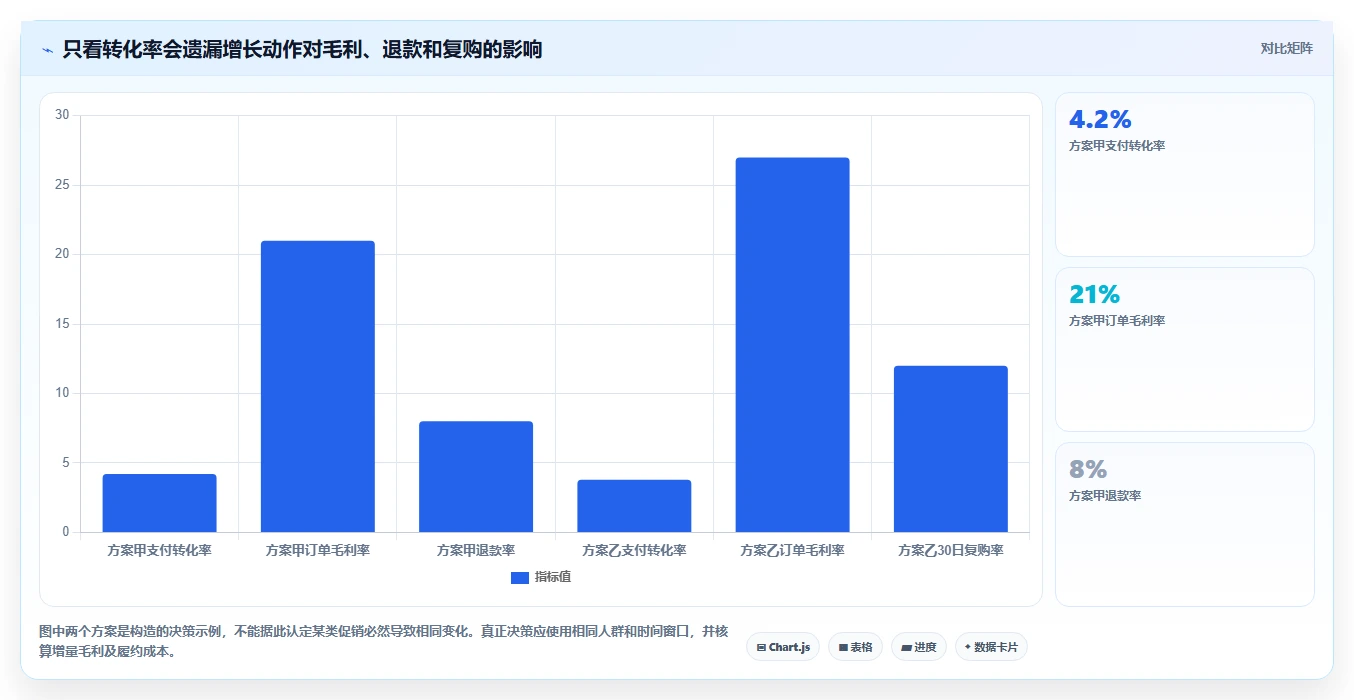Image resolution: width=1354 pixels, height=700 pixels.
Task: Open the 4.2% 方案甲支付转化率 card
Action: tap(1185, 174)
